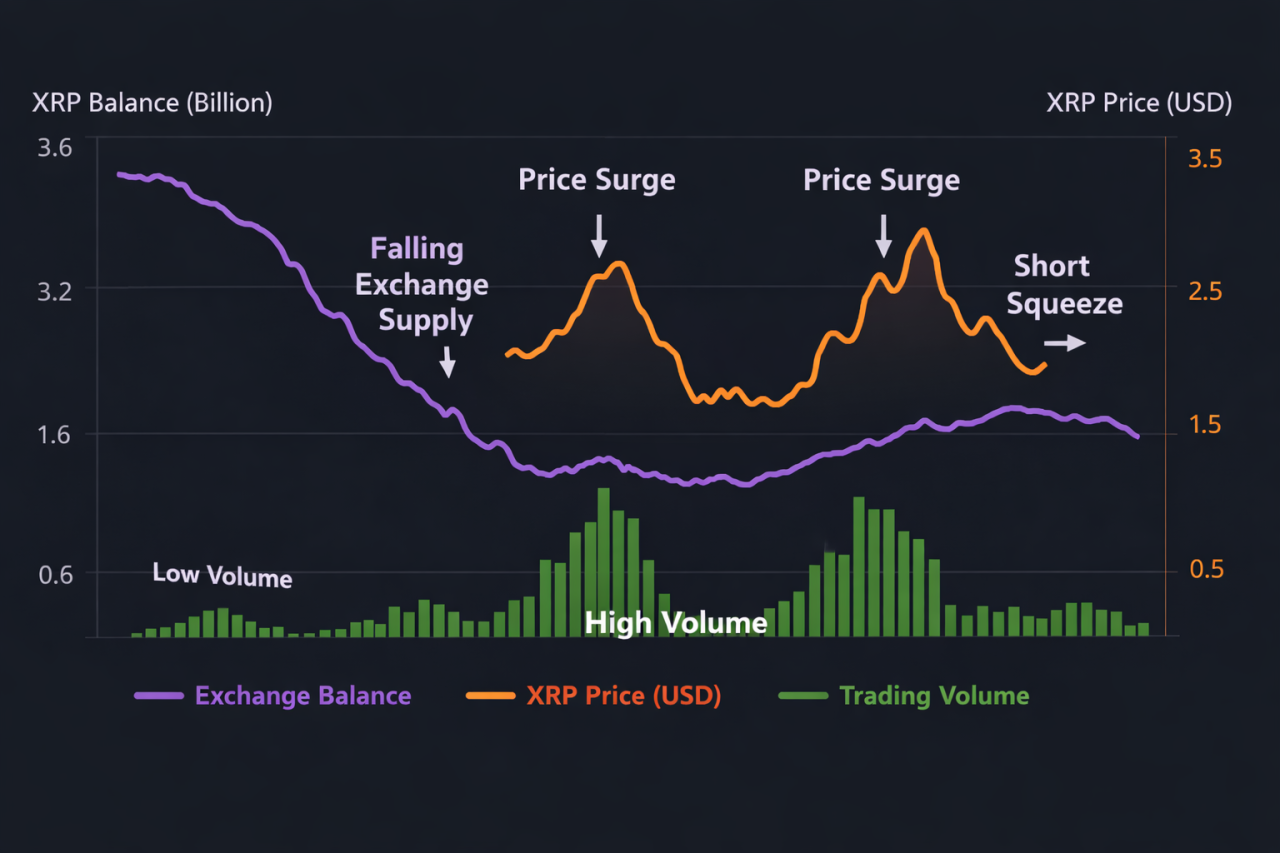Screen dimensions: 1280x853
Task: Click the 0.6 label on the balance axis
Action: coord(55,574)
